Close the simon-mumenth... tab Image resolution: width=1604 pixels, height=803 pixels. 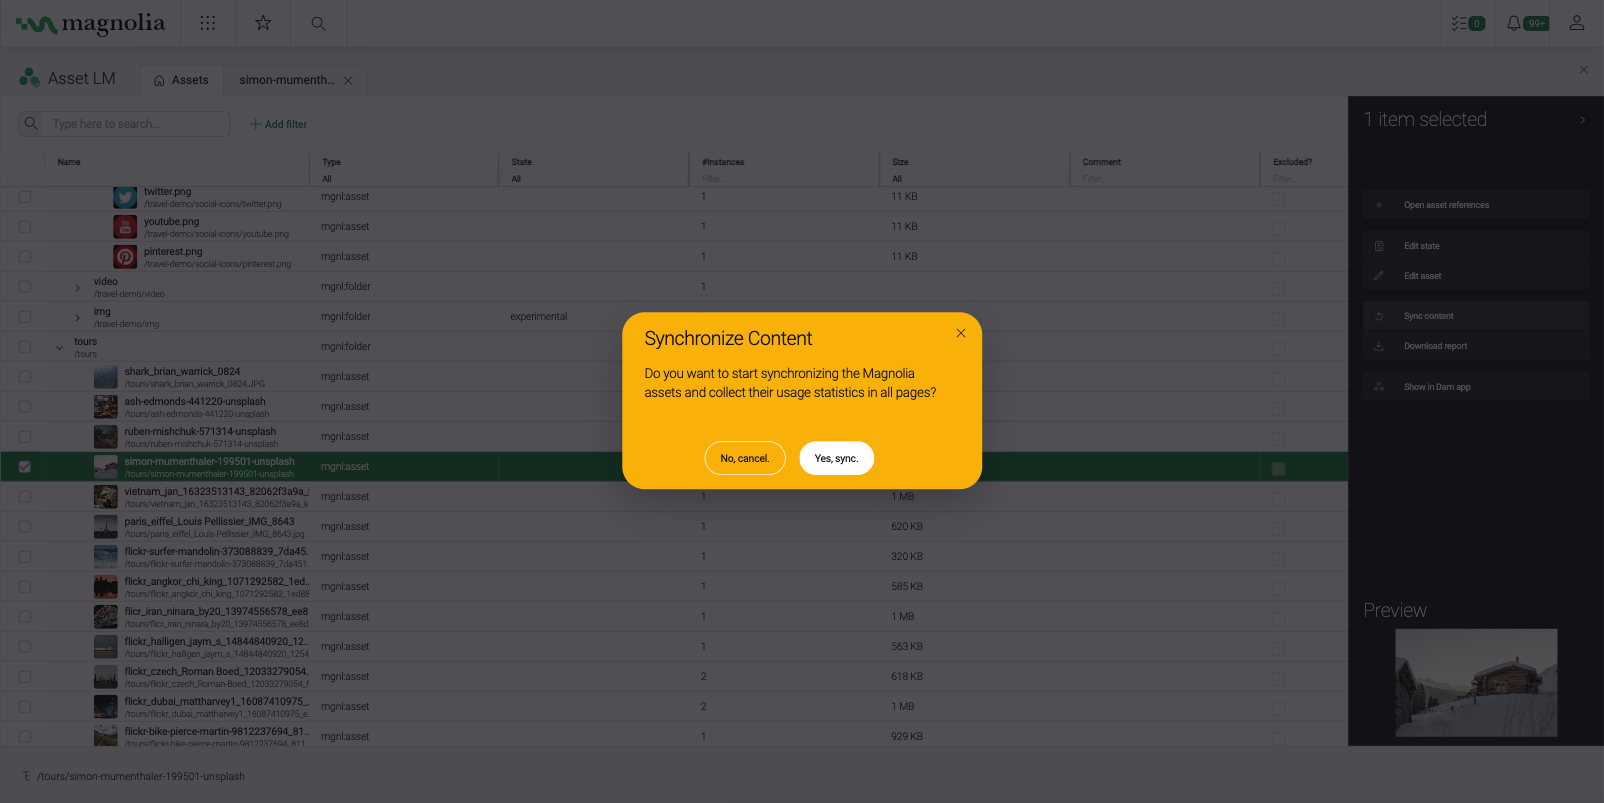point(348,81)
